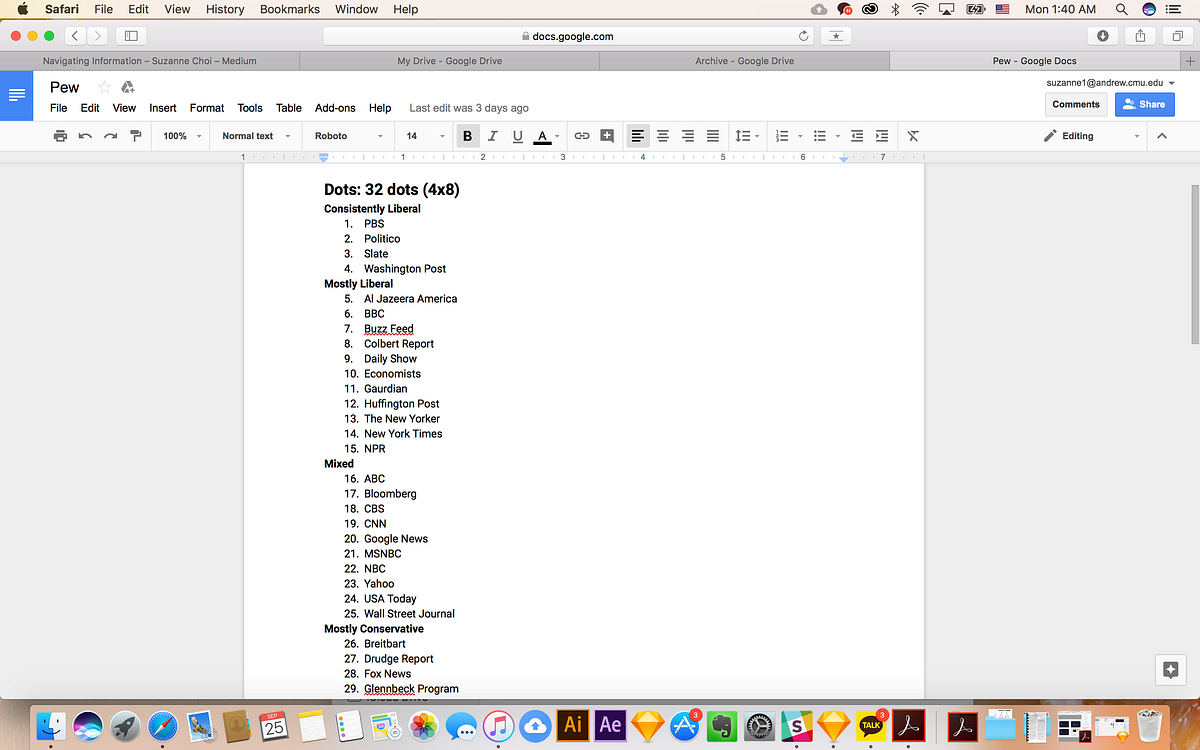Click the Pew document title
The width and height of the screenshot is (1200, 750).
point(65,88)
